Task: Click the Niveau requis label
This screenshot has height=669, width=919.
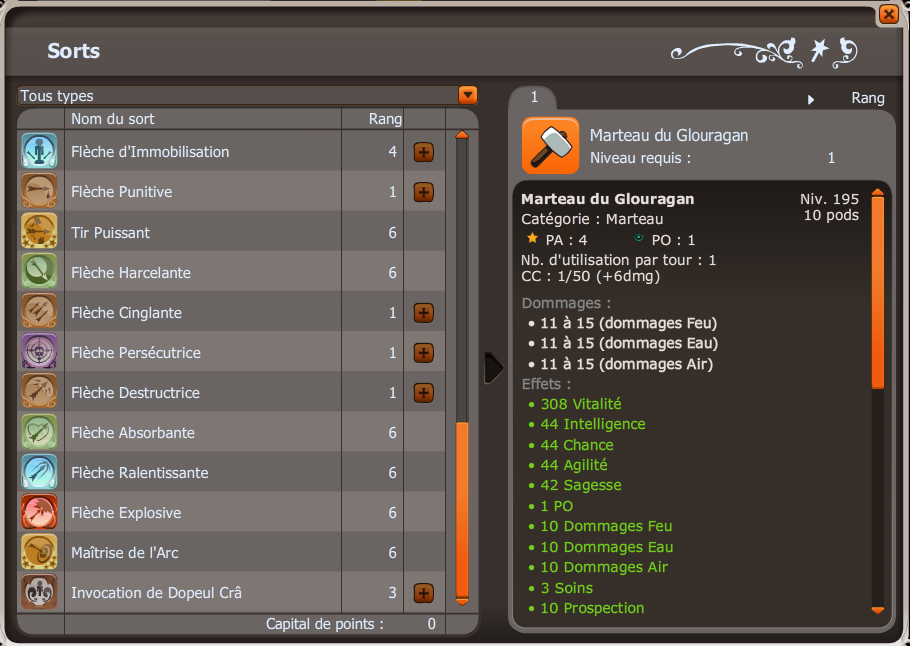Action: 640,158
